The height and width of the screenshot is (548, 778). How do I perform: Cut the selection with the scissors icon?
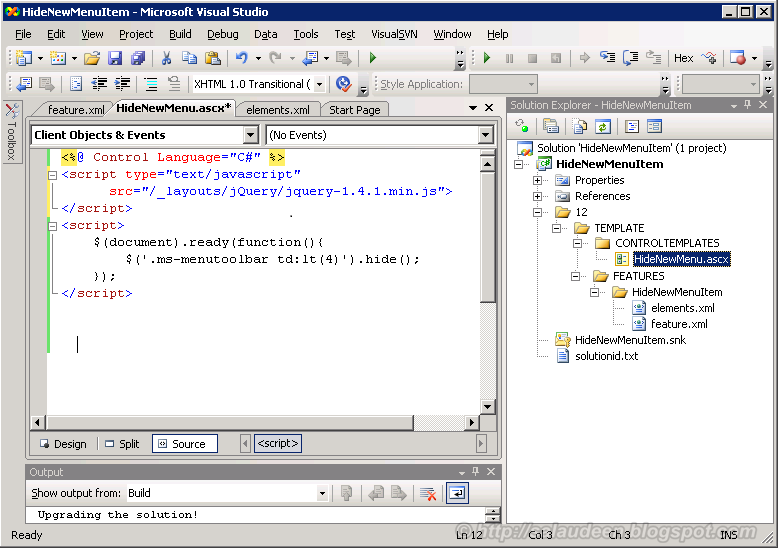(x=166, y=58)
